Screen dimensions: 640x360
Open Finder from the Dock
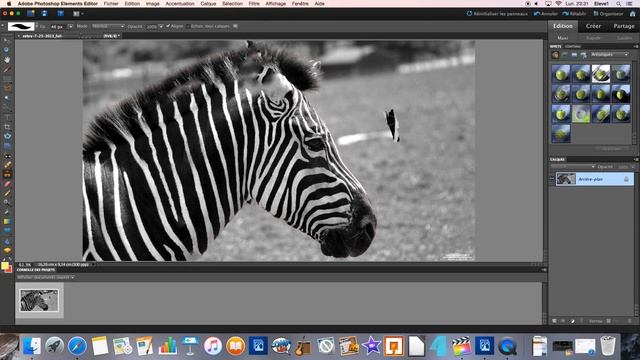click(32, 346)
